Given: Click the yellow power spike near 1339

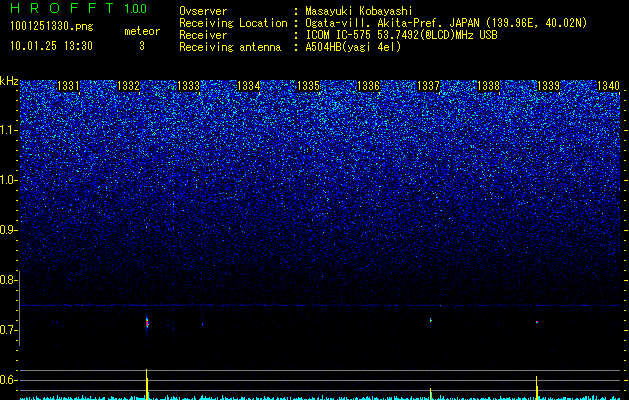Looking at the screenshot, I should (x=537, y=388).
